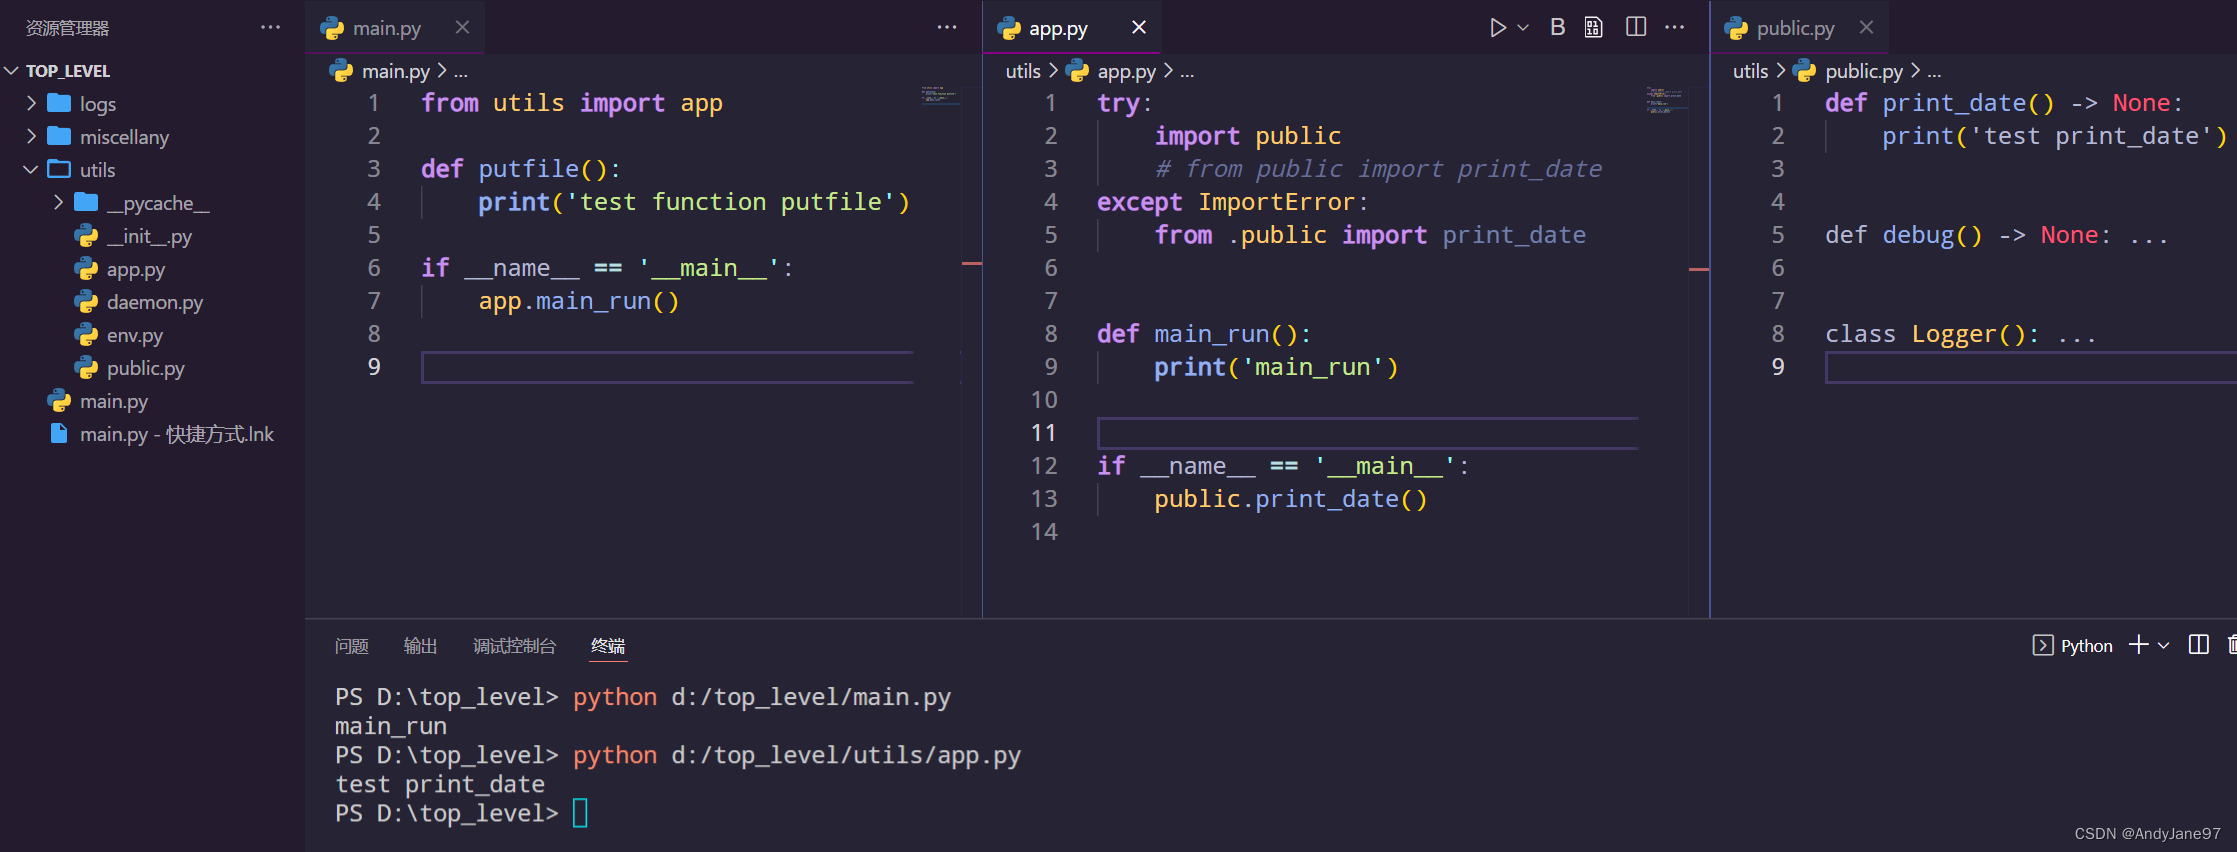Close the public.py tab

coord(1866,28)
